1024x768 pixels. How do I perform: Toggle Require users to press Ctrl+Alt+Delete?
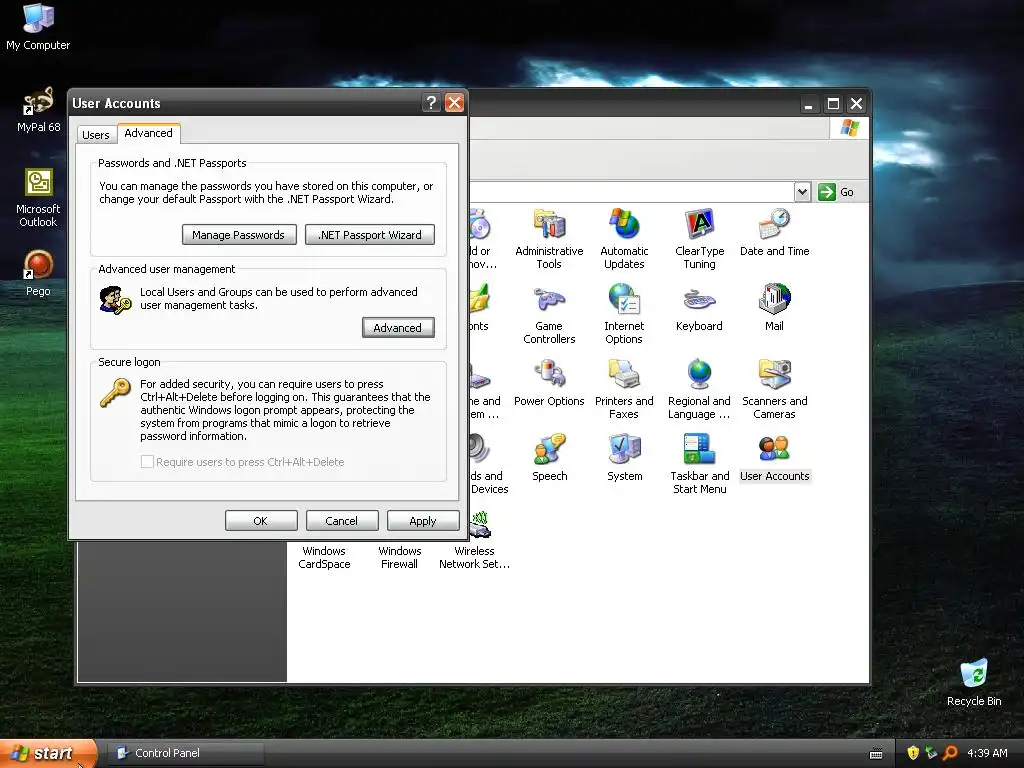[148, 462]
